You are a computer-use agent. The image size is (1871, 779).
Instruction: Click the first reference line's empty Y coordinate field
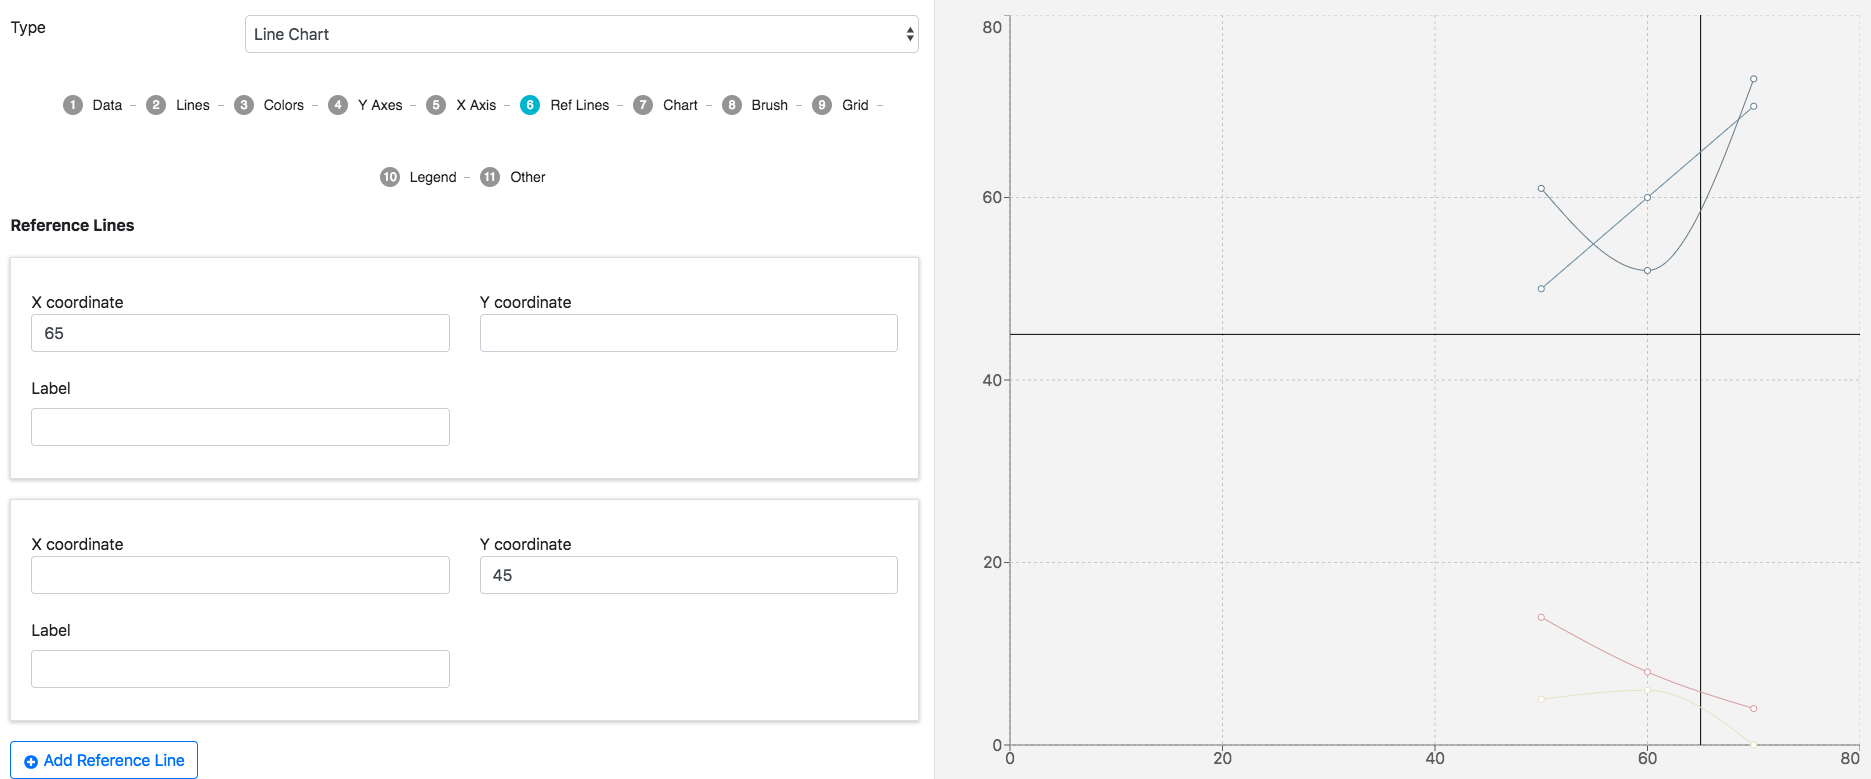(x=688, y=333)
